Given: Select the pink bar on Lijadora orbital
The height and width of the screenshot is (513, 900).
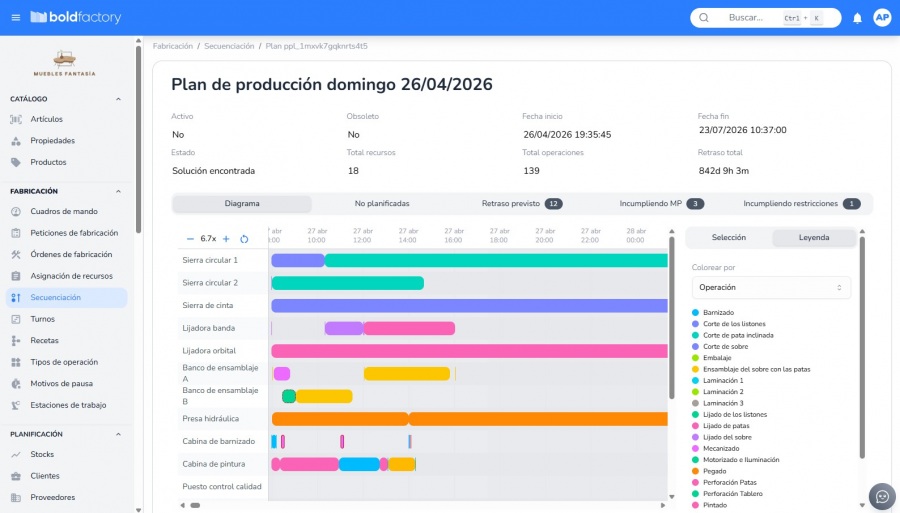Looking at the screenshot, I should coord(470,351).
